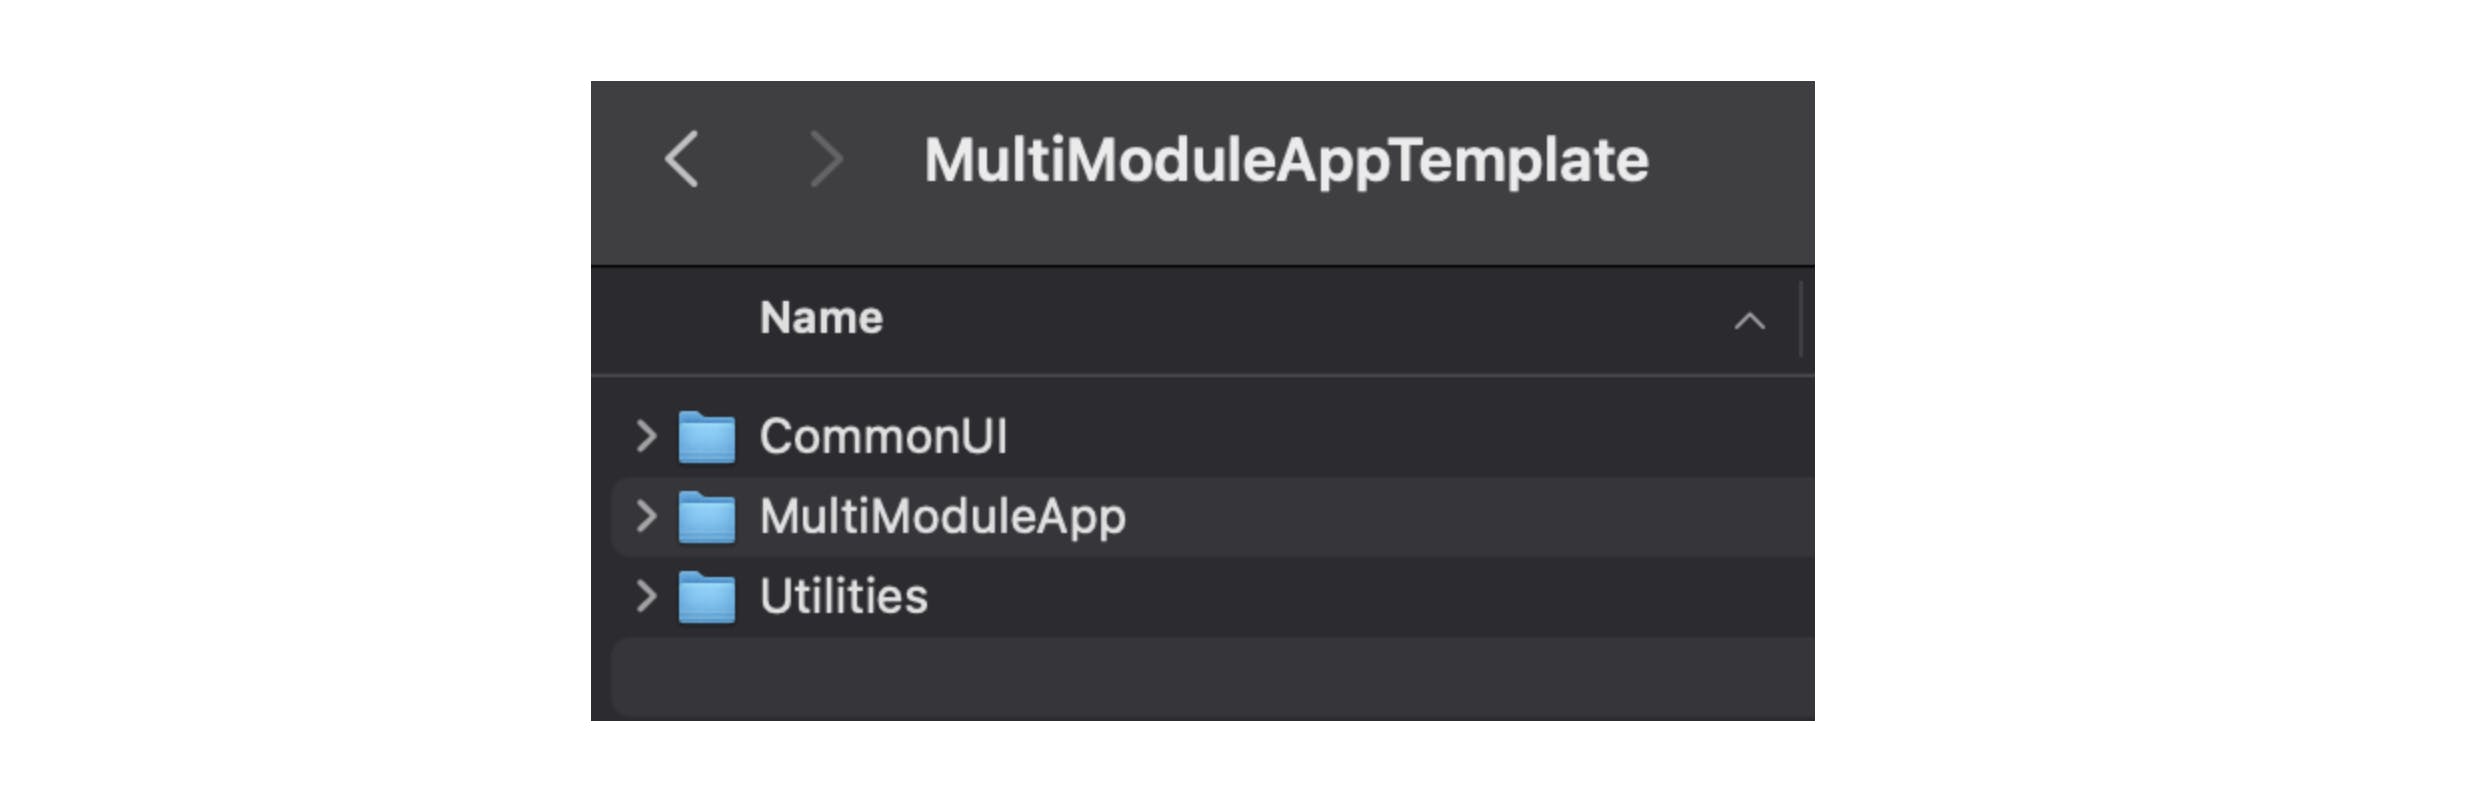
Task: Click the Utilities folder icon
Action: (712, 596)
